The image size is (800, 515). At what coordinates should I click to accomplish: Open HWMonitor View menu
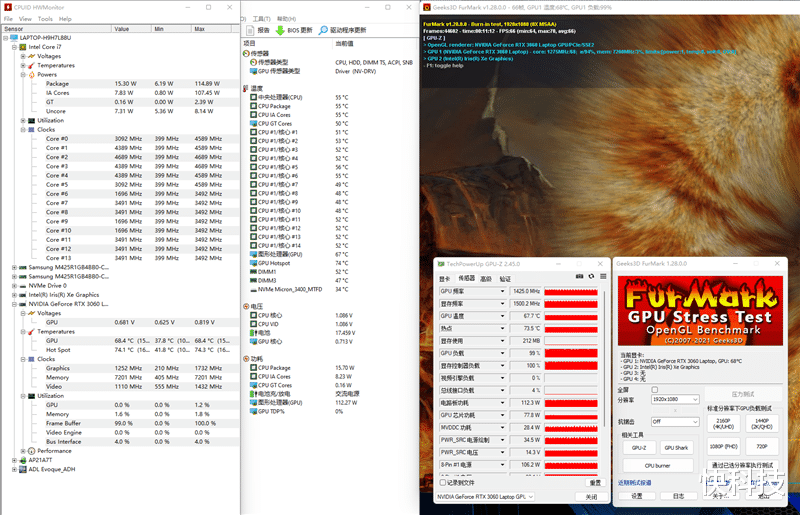25,19
